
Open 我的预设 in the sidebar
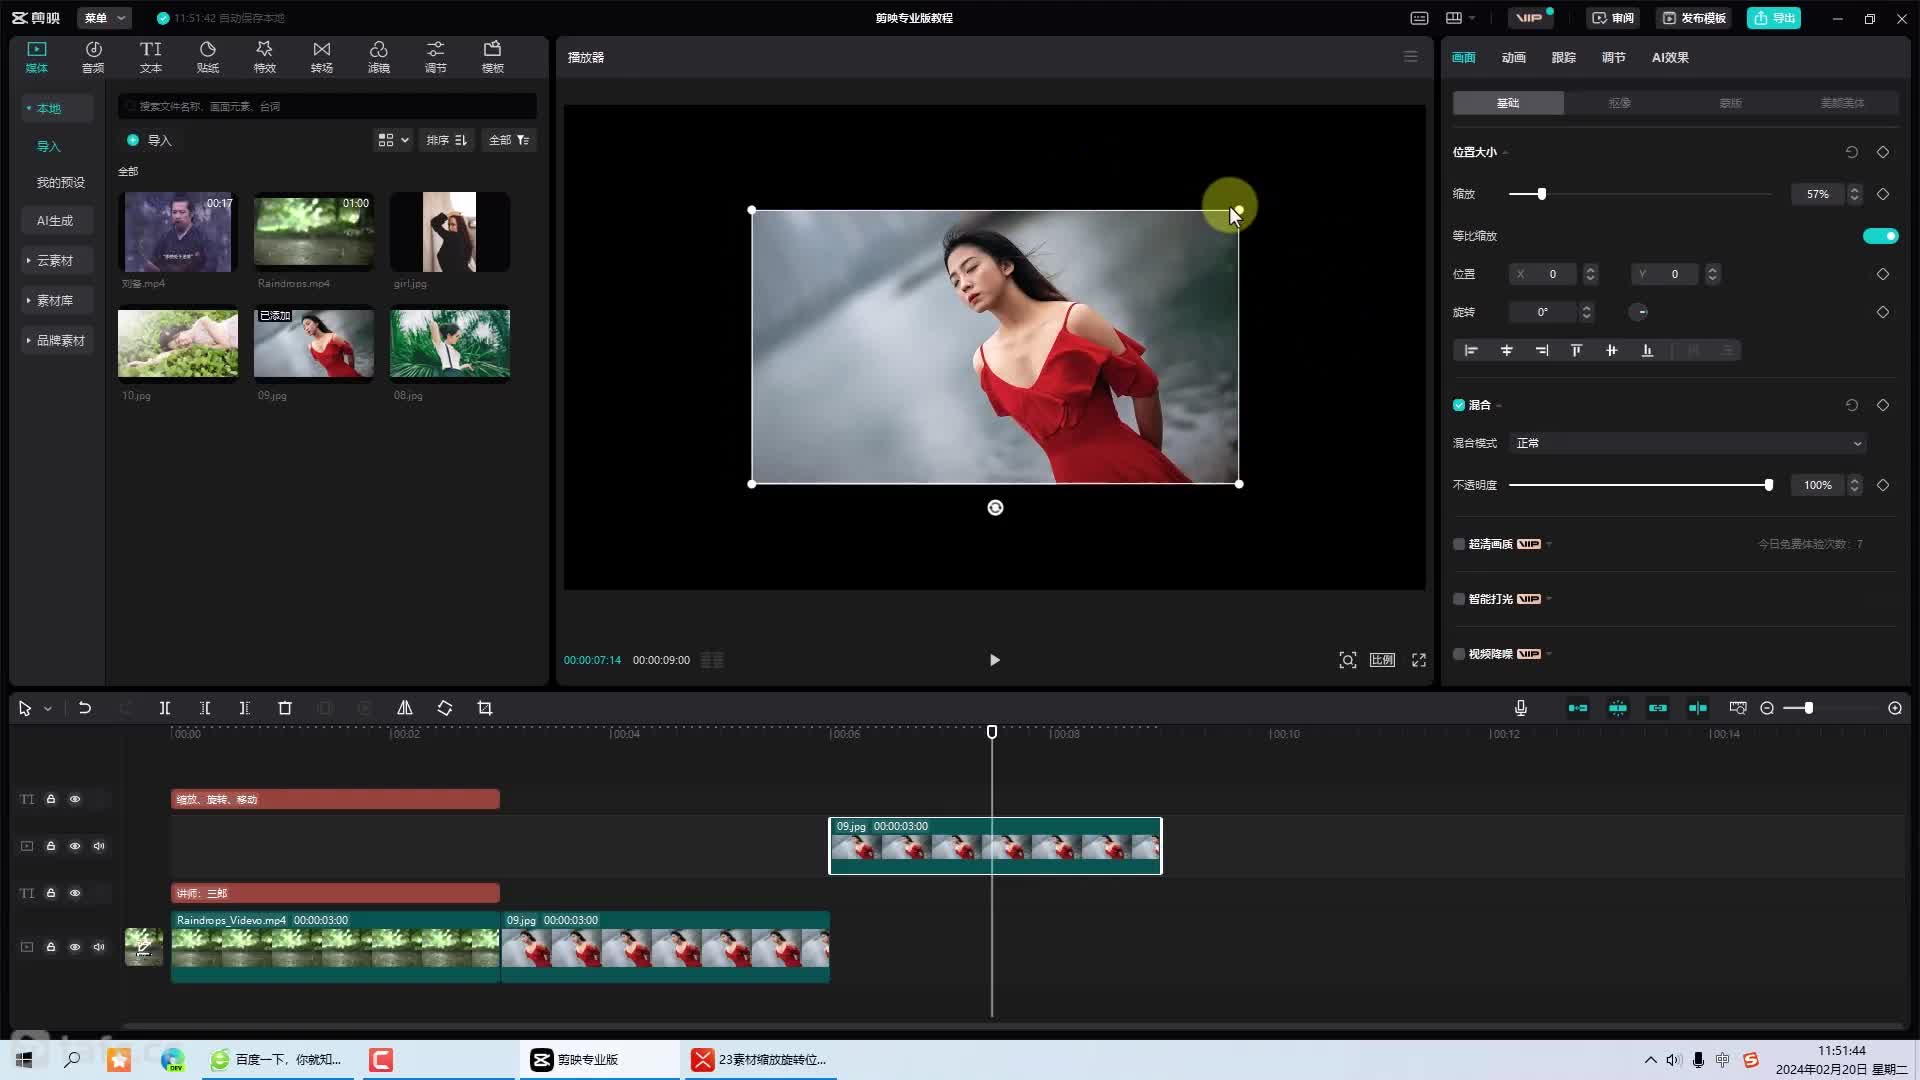[60, 182]
